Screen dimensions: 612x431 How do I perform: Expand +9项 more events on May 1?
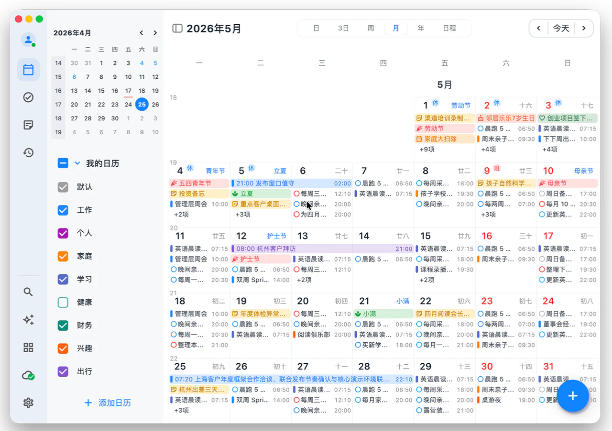(x=427, y=149)
